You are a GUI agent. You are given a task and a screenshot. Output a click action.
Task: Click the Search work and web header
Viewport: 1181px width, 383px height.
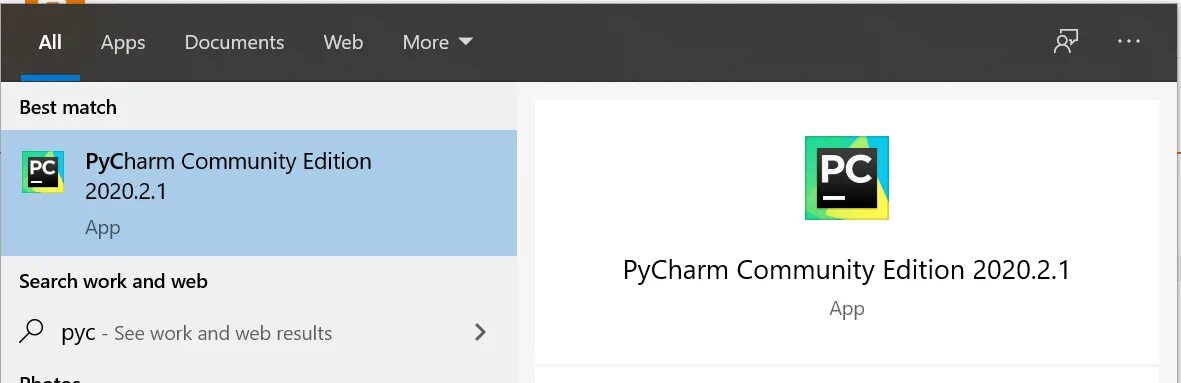[113, 281]
